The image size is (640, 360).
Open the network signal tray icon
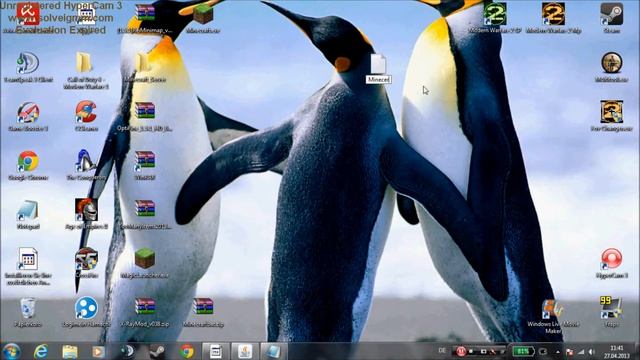tap(581, 352)
